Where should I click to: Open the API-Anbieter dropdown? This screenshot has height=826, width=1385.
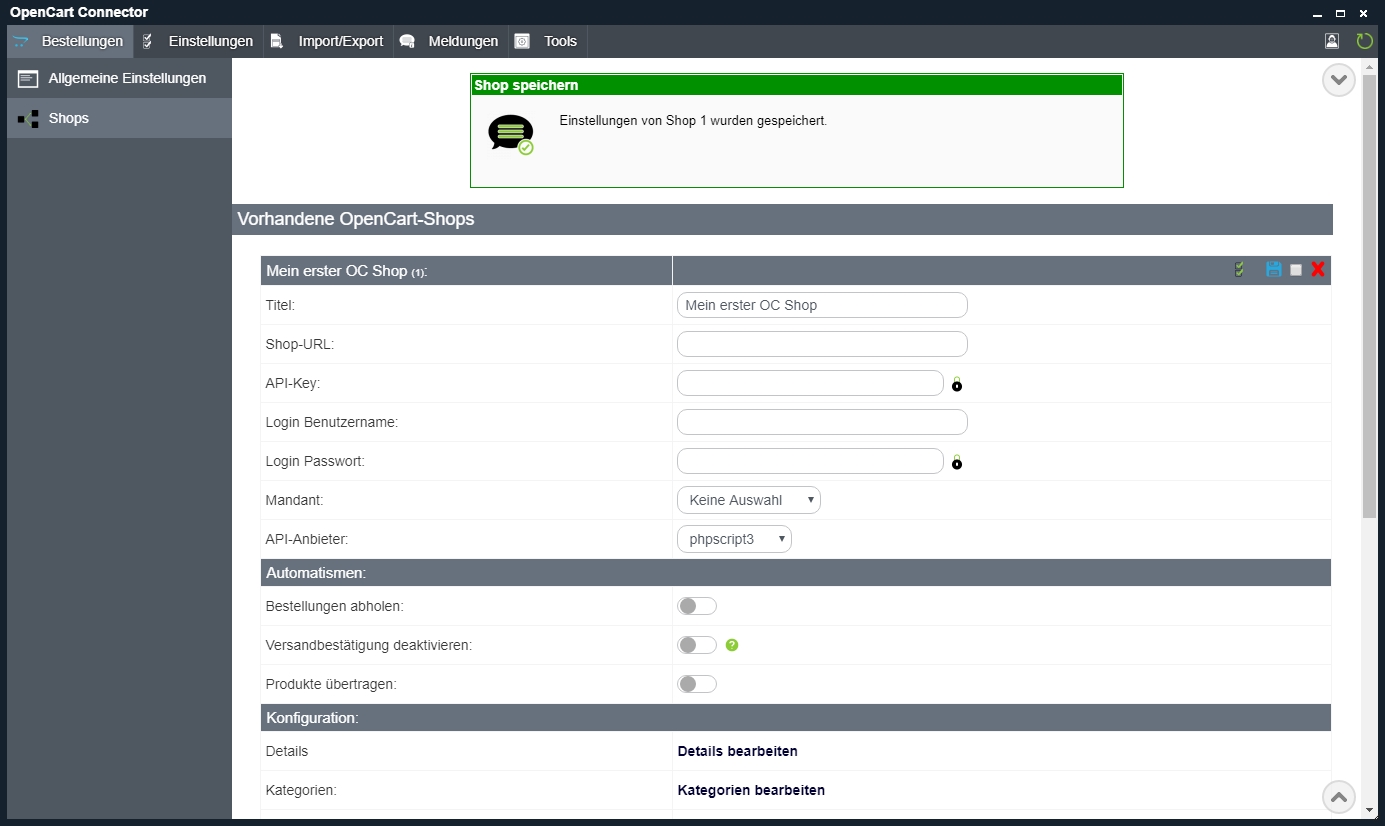coord(734,539)
